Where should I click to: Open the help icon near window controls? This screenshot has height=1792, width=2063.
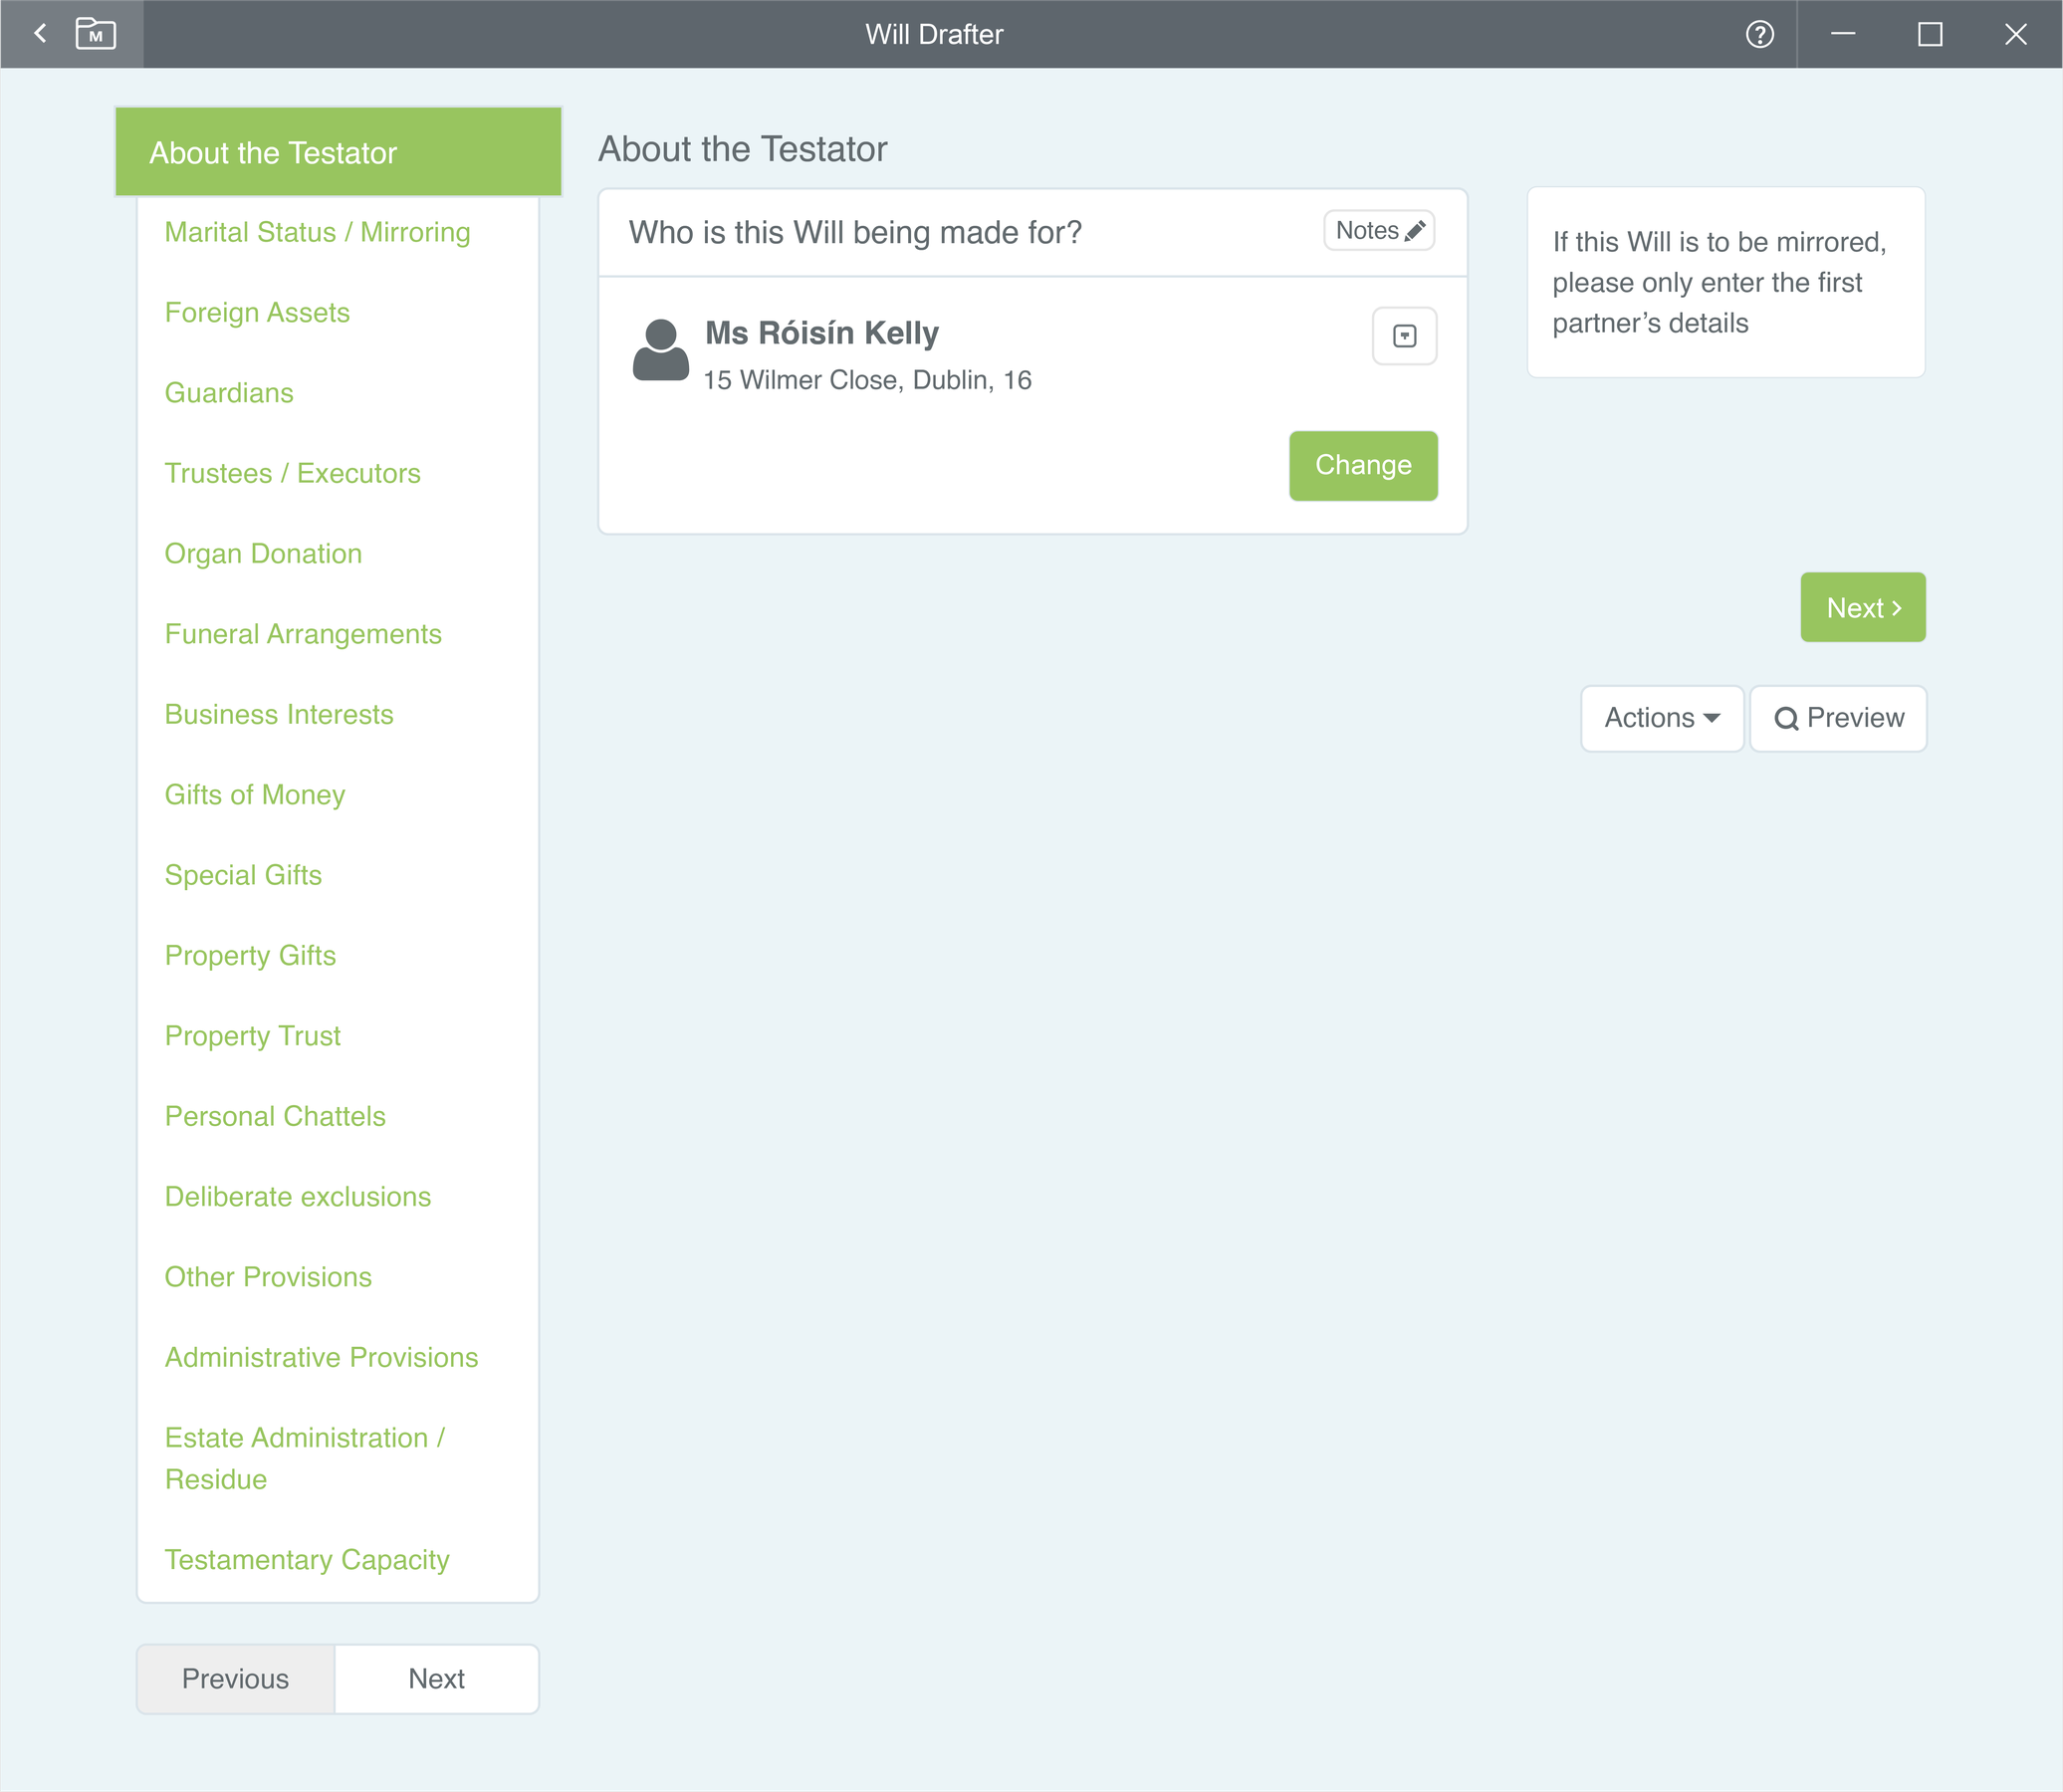(1759, 33)
